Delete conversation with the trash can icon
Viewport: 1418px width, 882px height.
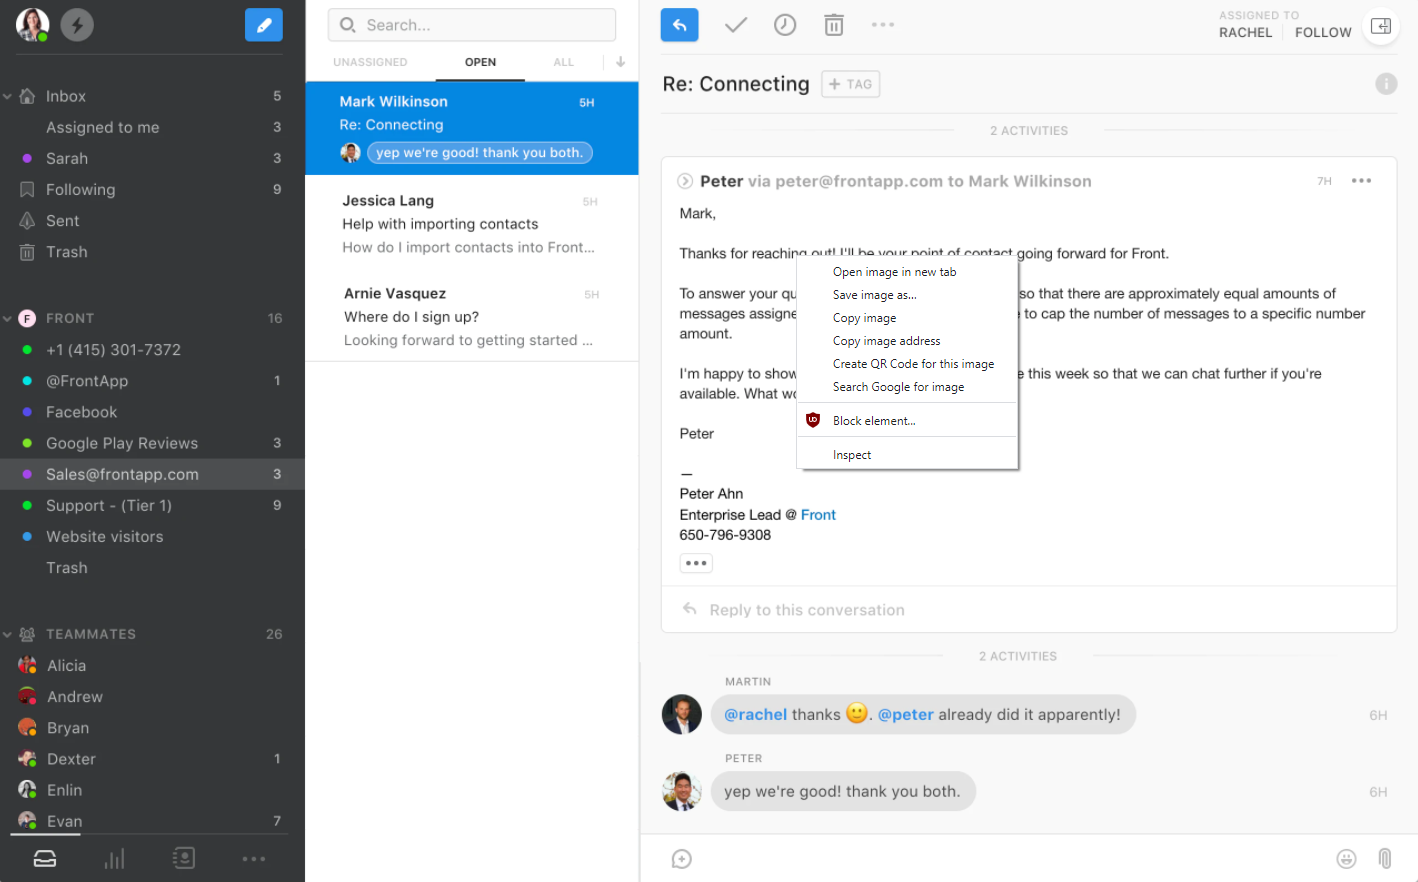click(x=833, y=25)
